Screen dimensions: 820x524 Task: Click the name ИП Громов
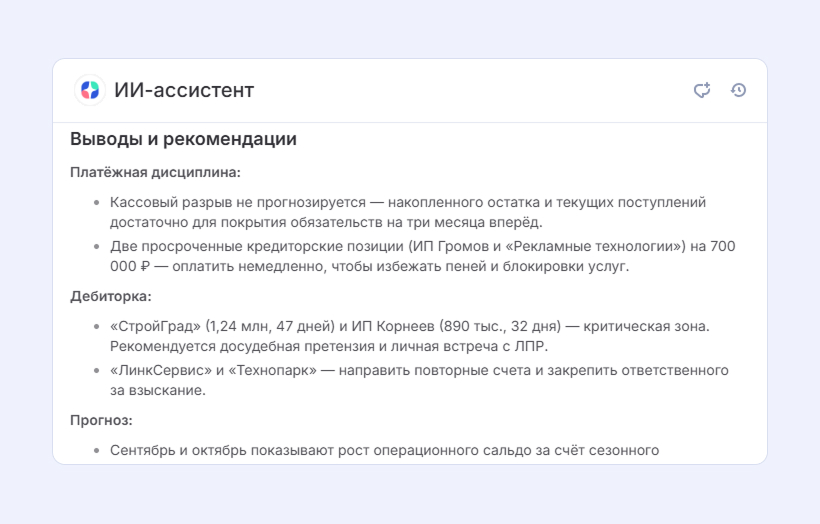tap(451, 246)
